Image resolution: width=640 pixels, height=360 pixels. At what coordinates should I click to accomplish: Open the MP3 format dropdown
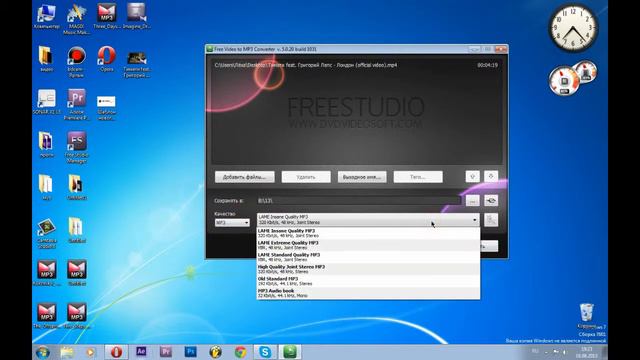(232, 222)
